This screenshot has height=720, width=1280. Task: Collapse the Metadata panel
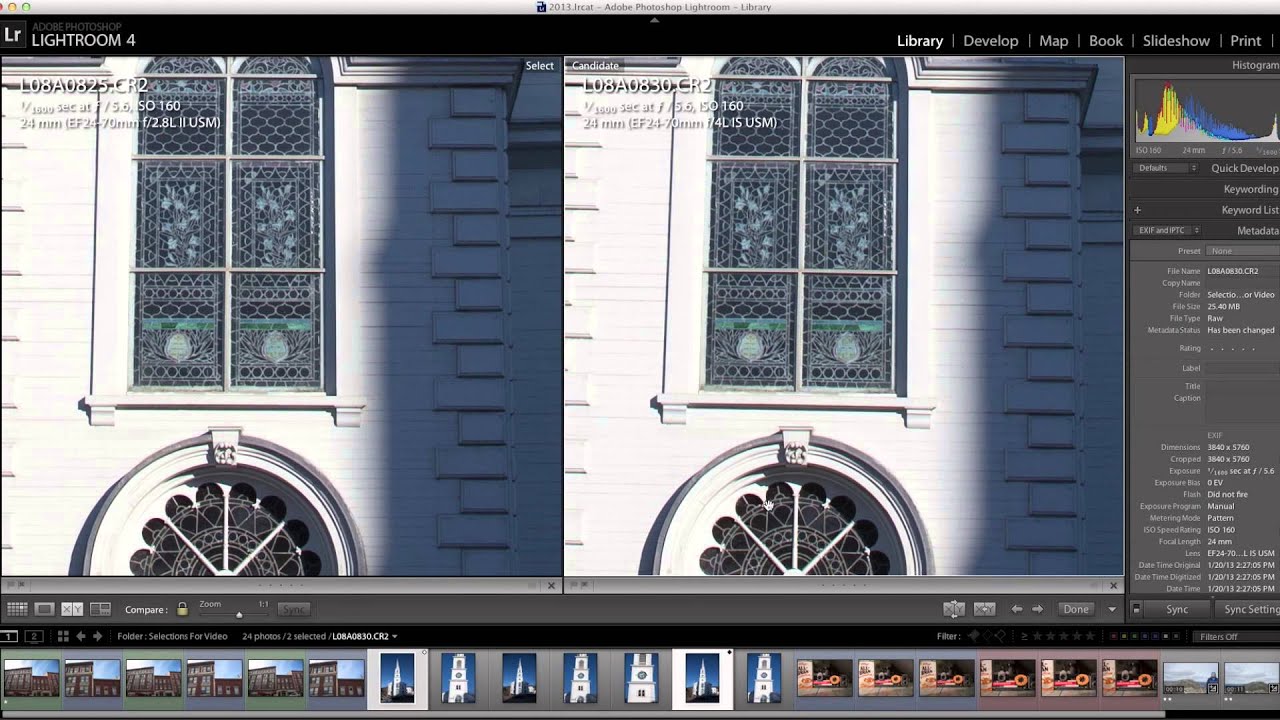[1258, 231]
